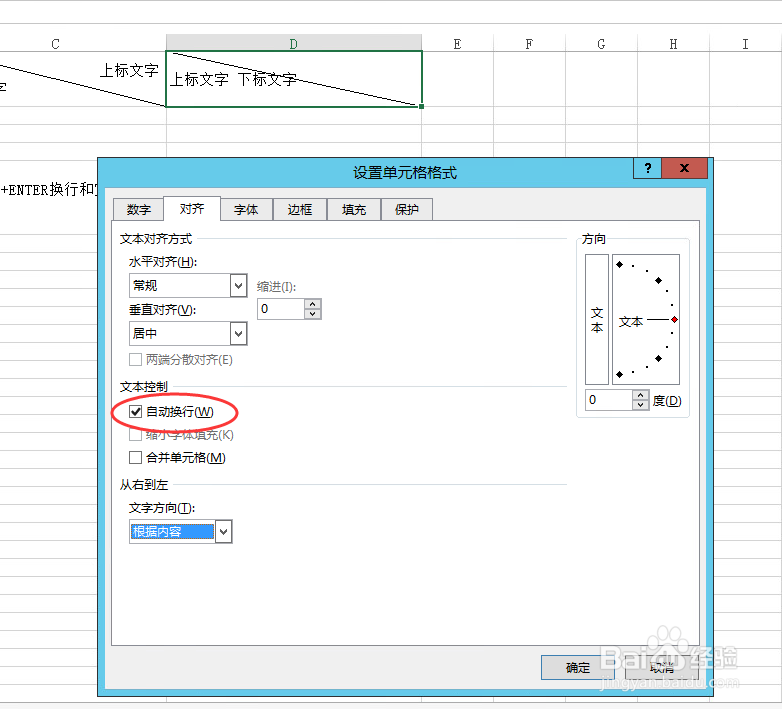
Task: Open the 数字 tab
Action: pos(138,209)
